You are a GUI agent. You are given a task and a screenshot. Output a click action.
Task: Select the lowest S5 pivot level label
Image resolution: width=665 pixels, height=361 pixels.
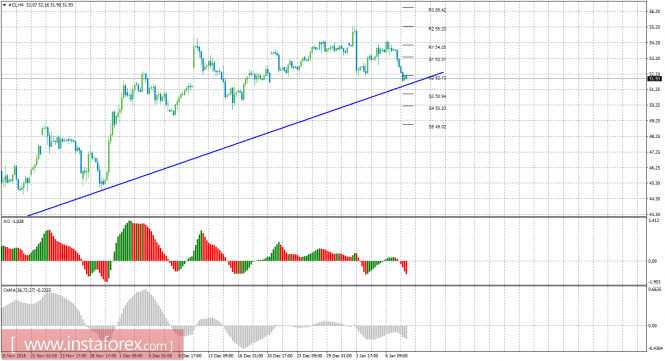tap(437, 127)
